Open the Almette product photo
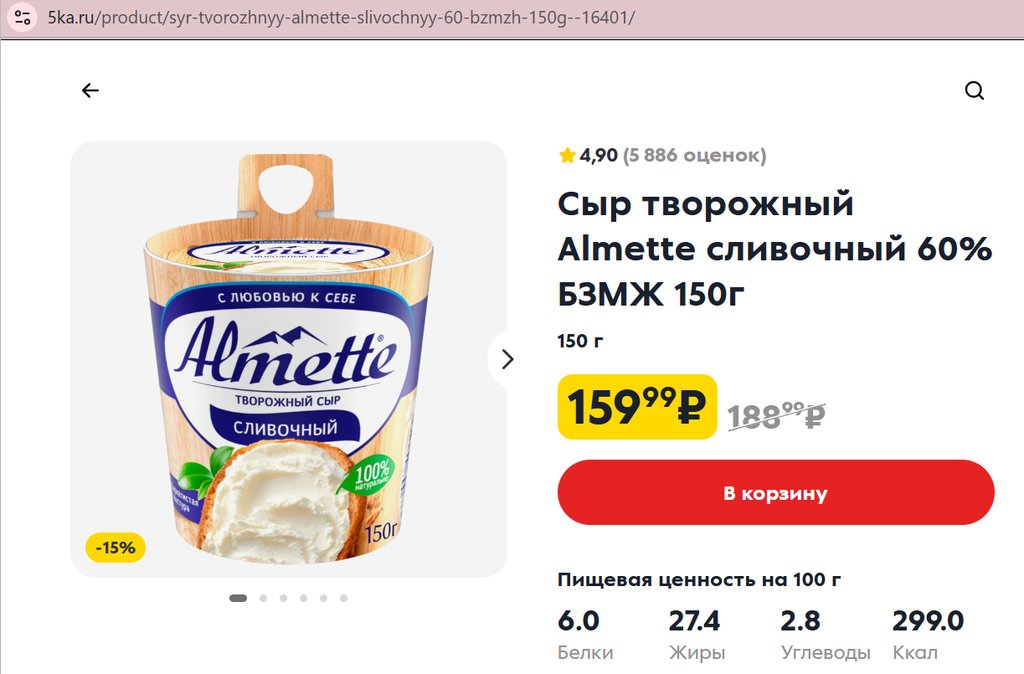The image size is (1024, 674). pos(289,358)
